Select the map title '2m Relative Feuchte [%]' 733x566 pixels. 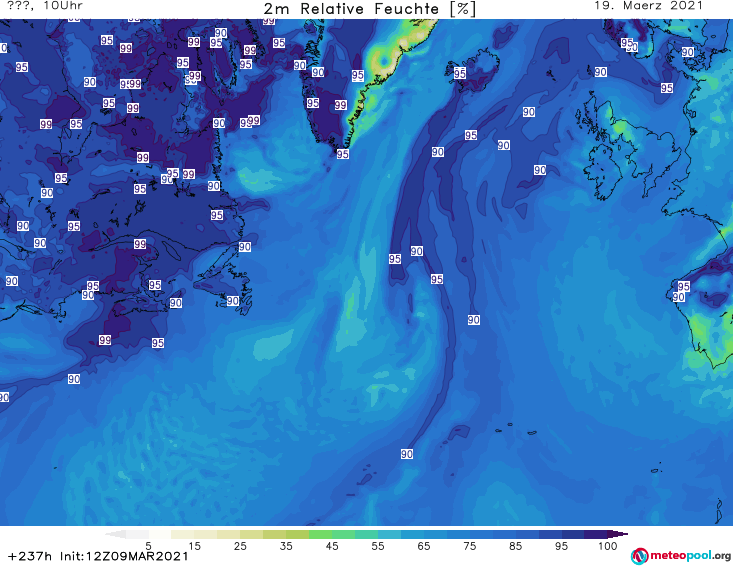[369, 9]
